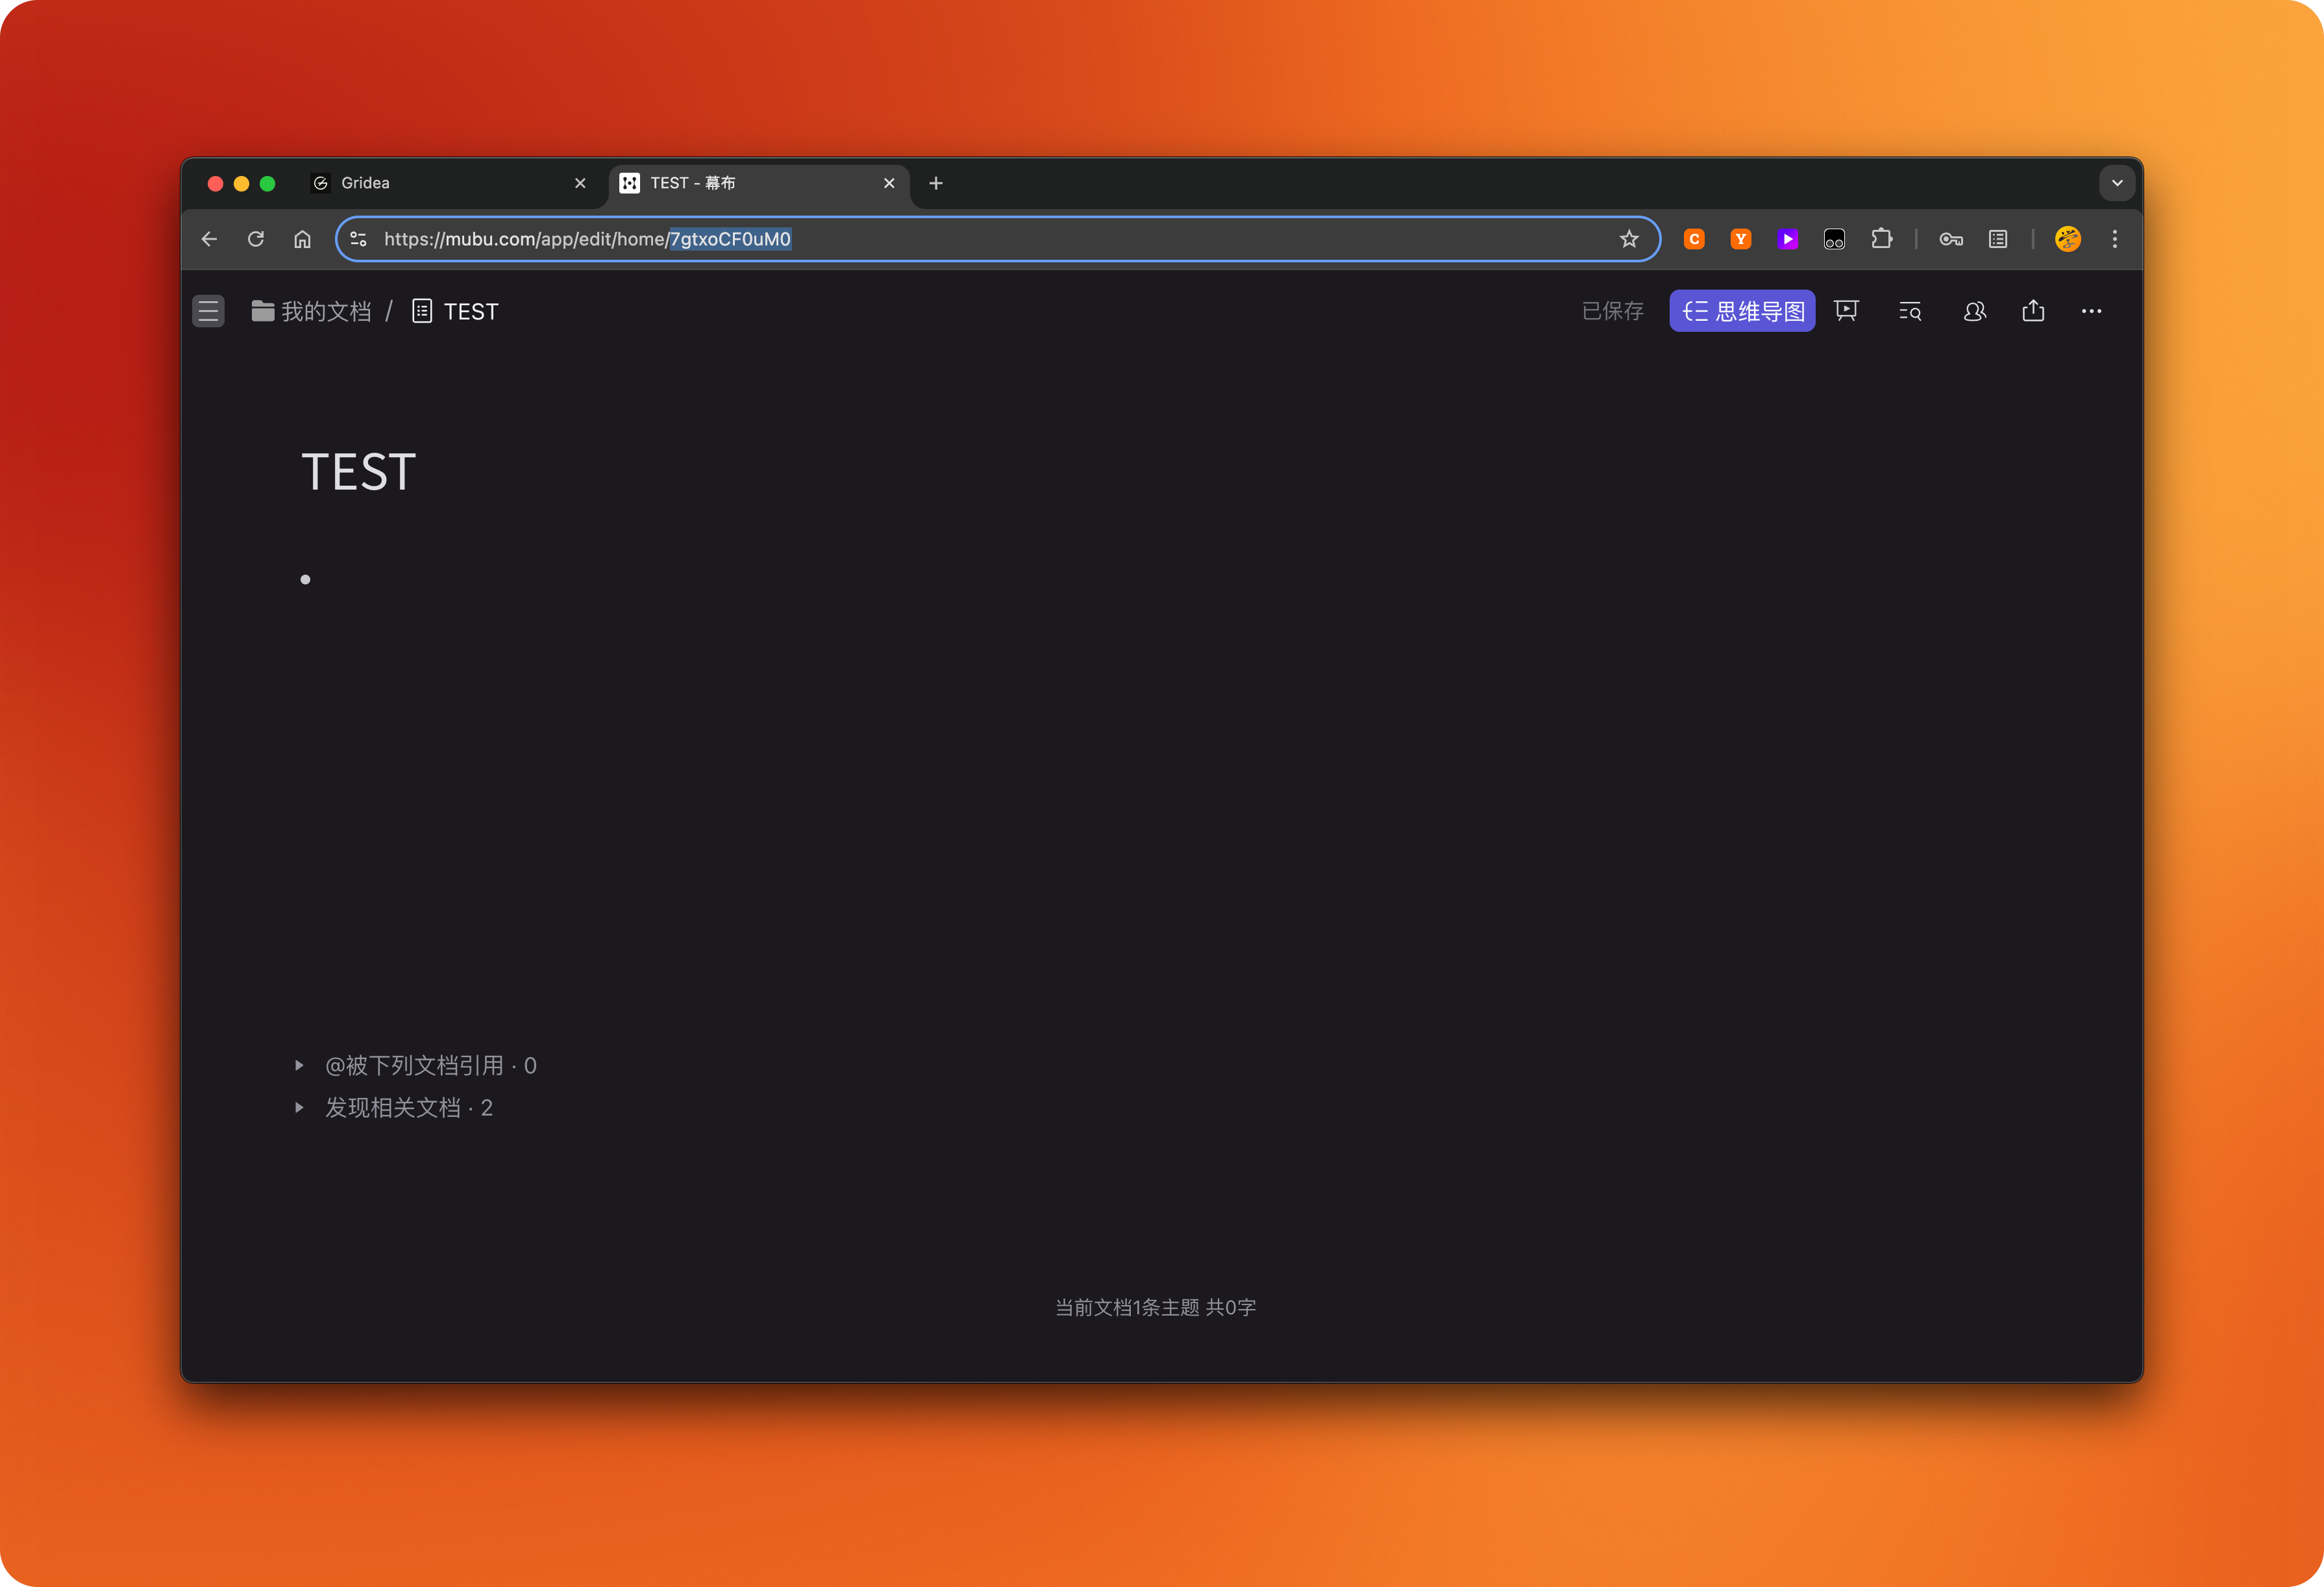Viewport: 2324px width, 1587px height.
Task: Start presentation mode icon
Action: click(x=1846, y=311)
